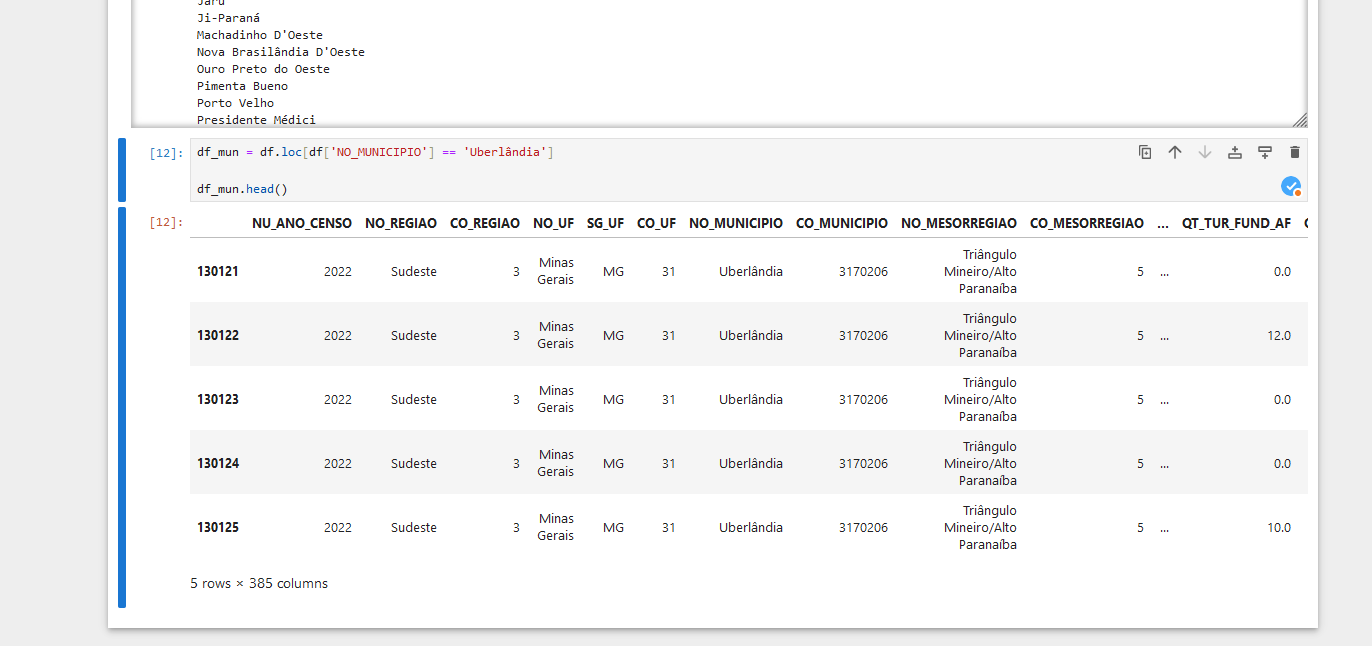Insert a cell above using toolbar icon
The width and height of the screenshot is (1372, 646).
1235,152
